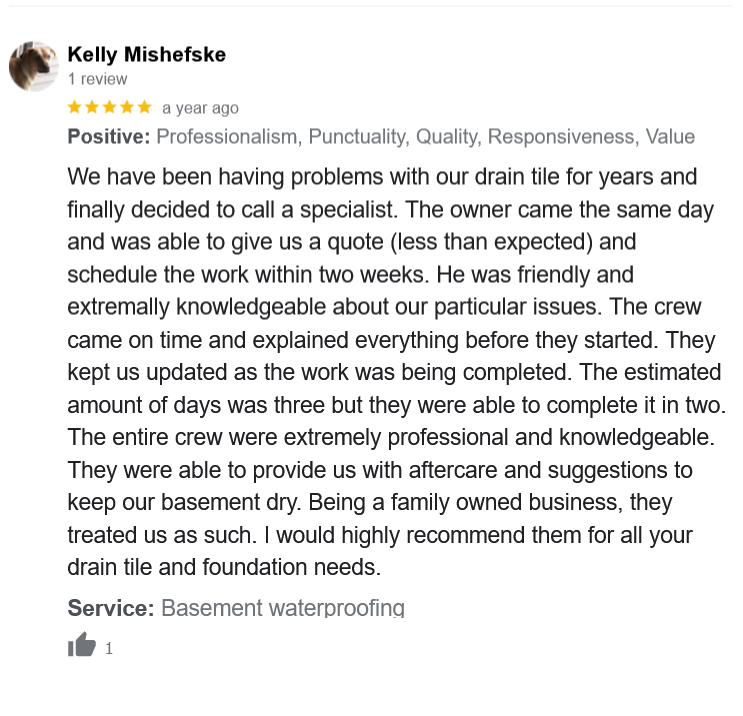Click the "Service:" label

110,607
